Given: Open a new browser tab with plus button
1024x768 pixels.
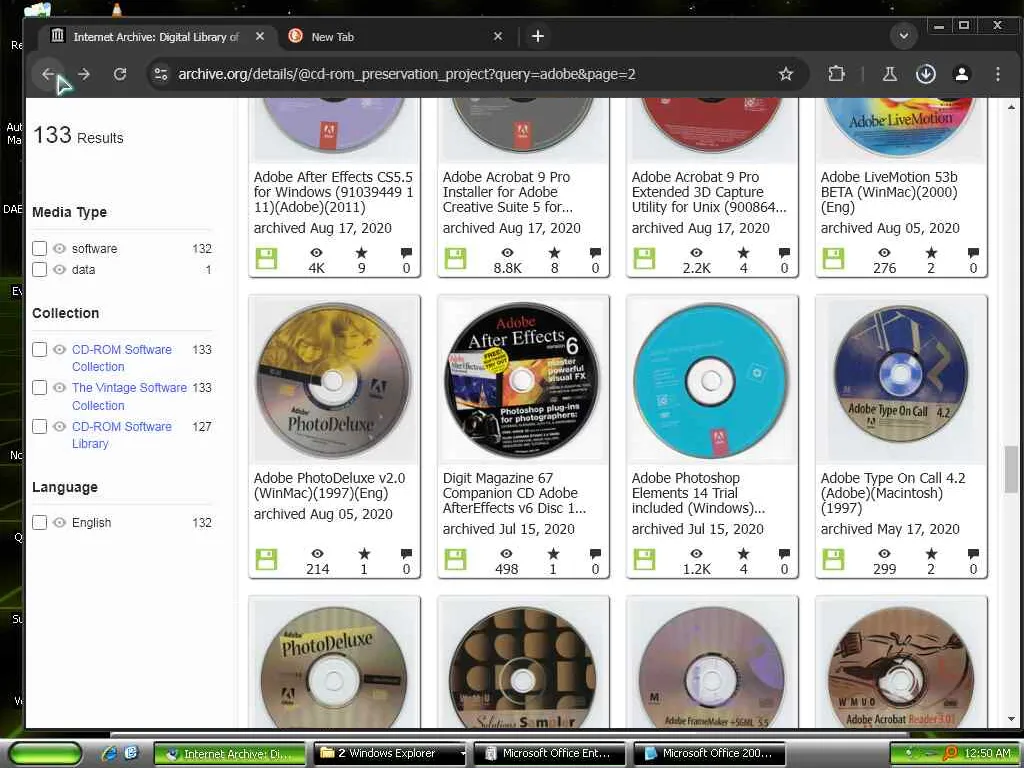Looking at the screenshot, I should (x=537, y=37).
